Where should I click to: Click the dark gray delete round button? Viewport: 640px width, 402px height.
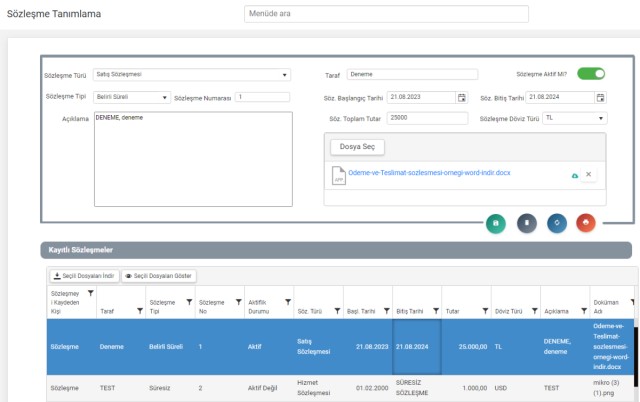click(527, 223)
